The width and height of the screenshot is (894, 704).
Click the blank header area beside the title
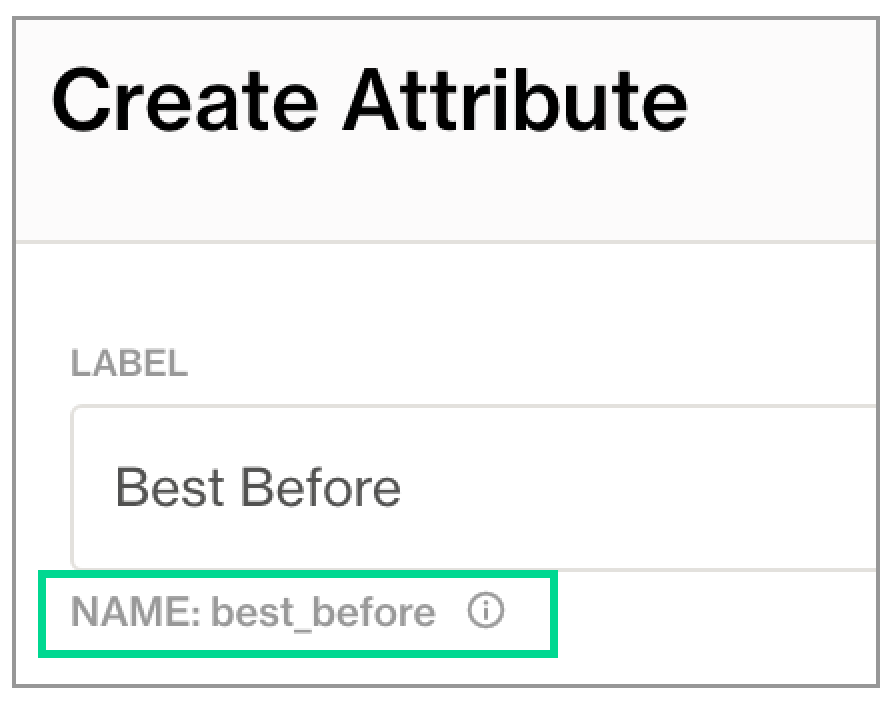tap(790, 102)
